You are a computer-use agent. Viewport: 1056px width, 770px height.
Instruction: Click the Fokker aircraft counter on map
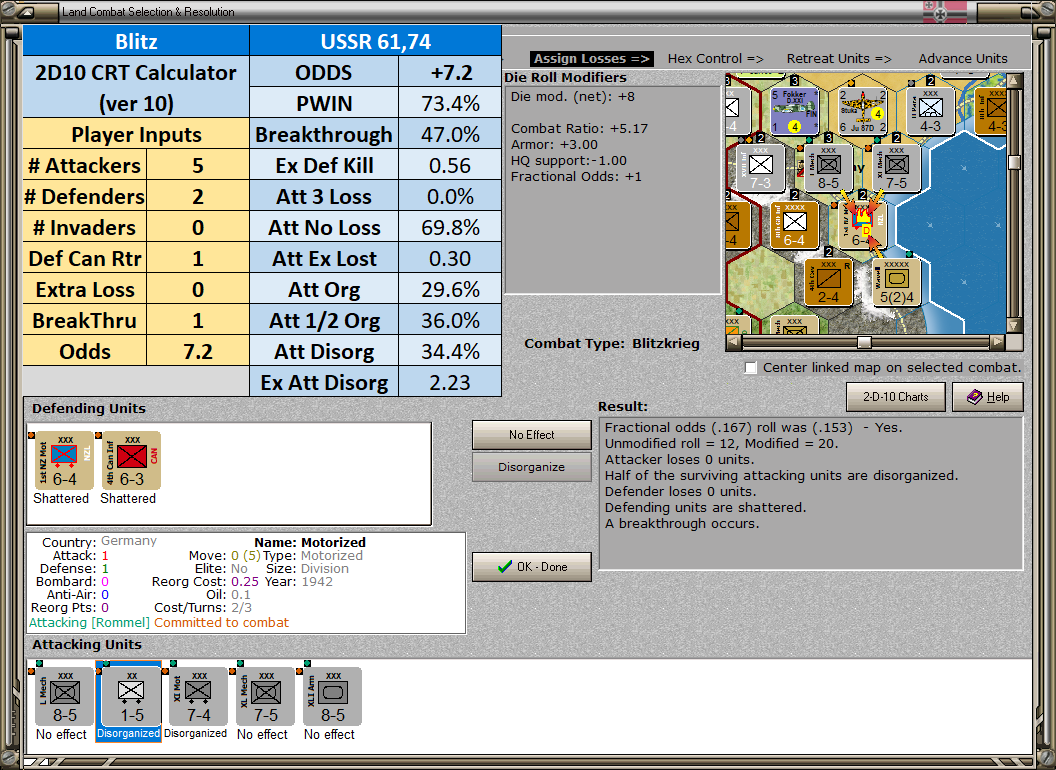(793, 110)
